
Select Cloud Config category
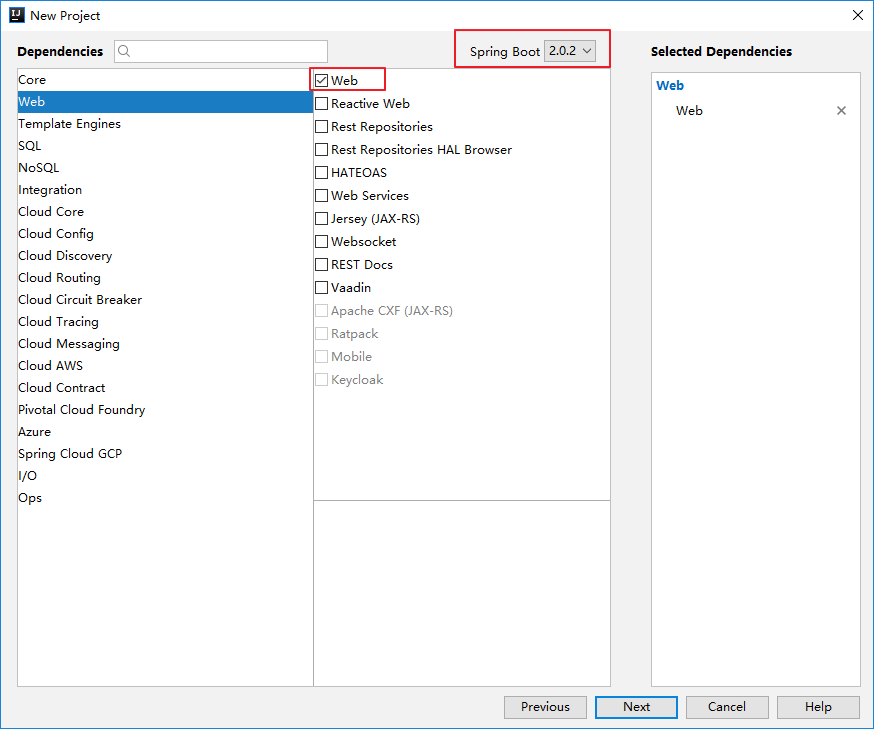coord(165,234)
